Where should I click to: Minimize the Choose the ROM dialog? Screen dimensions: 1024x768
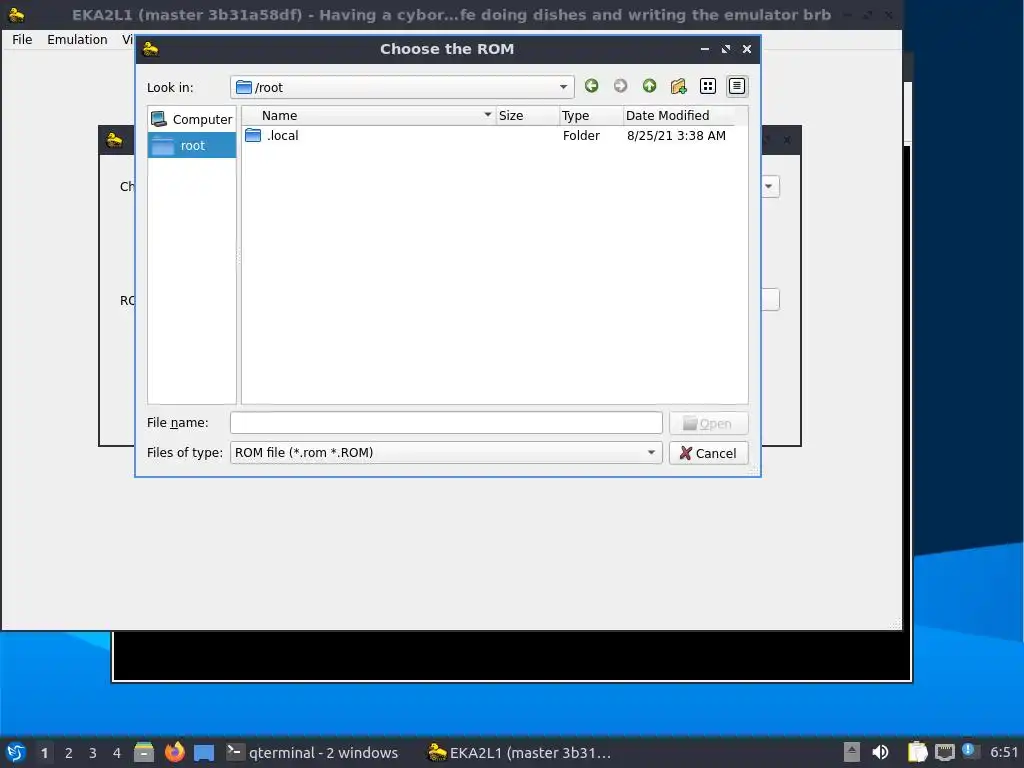pos(705,49)
